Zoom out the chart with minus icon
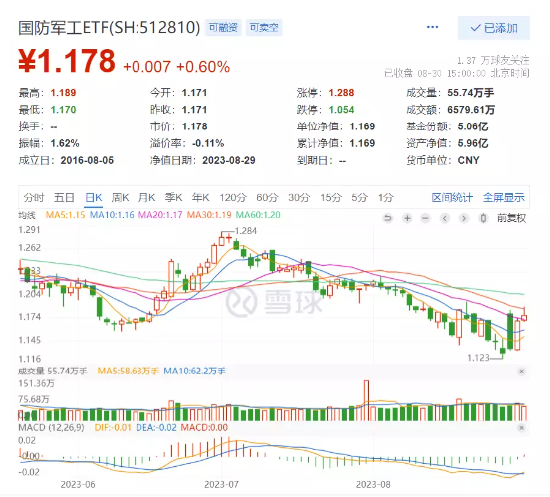This screenshot has height=497, width=550. click(x=425, y=219)
